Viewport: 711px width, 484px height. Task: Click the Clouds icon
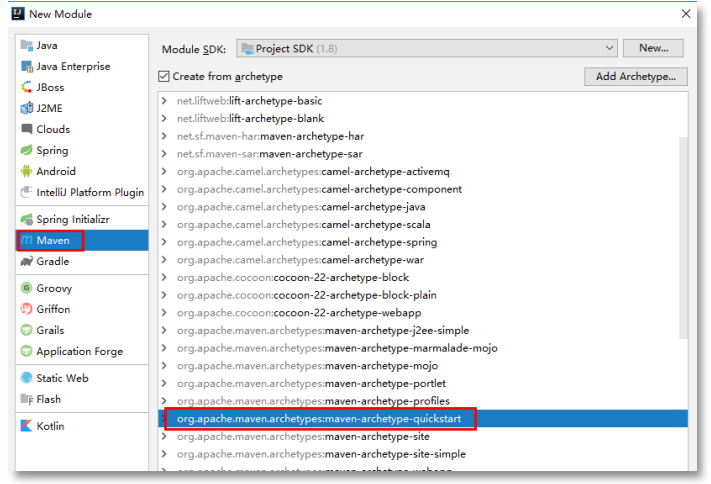(x=27, y=129)
